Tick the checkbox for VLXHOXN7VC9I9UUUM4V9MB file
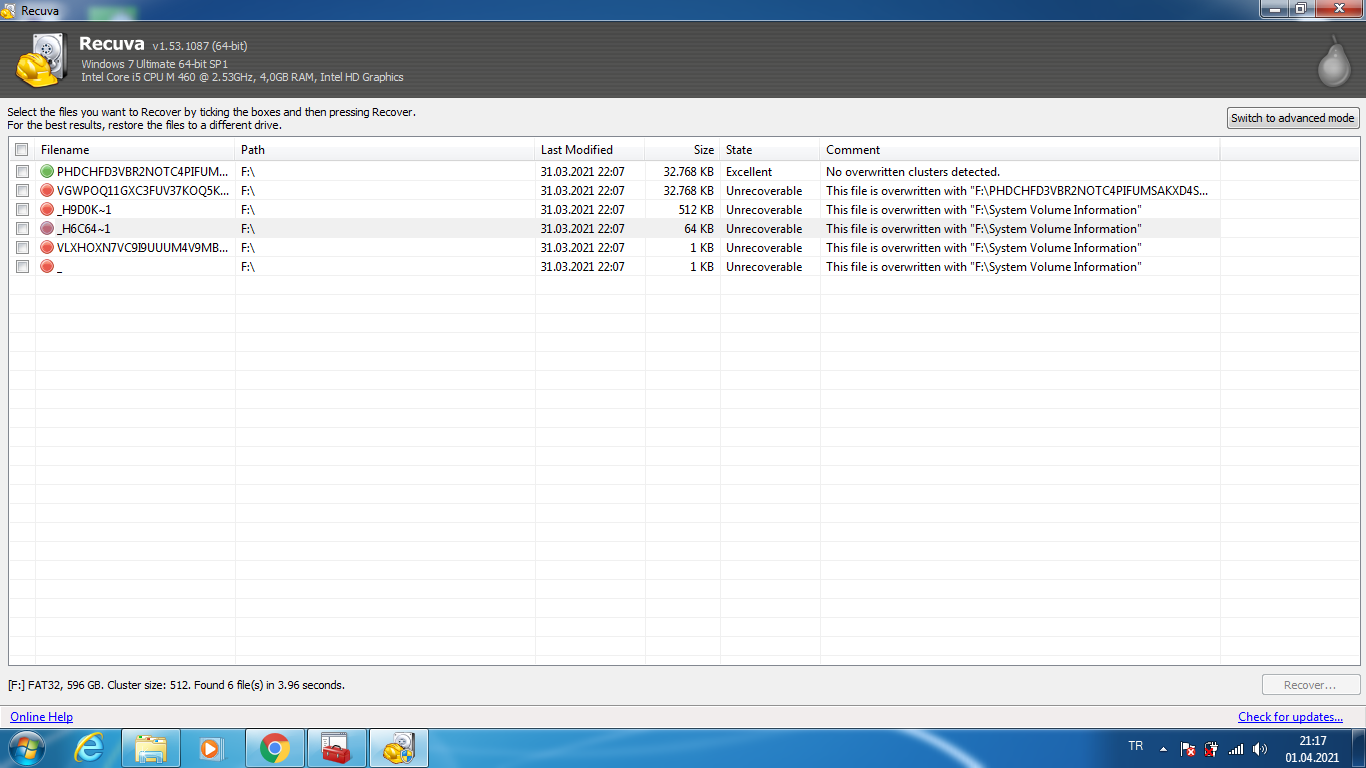The image size is (1366, 768). click(22, 248)
